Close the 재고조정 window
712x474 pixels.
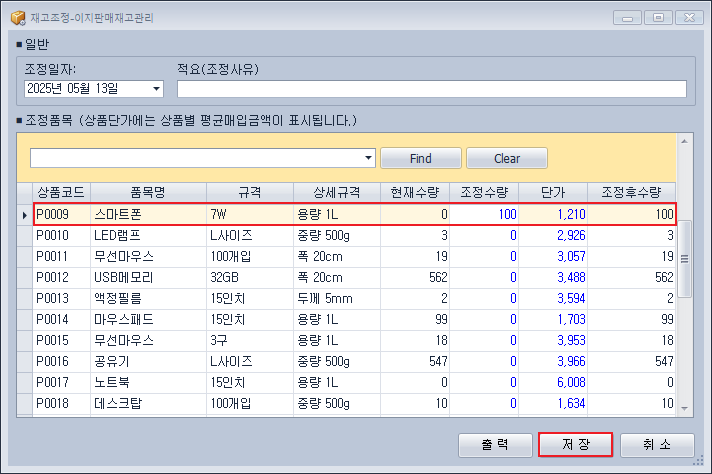coord(689,18)
